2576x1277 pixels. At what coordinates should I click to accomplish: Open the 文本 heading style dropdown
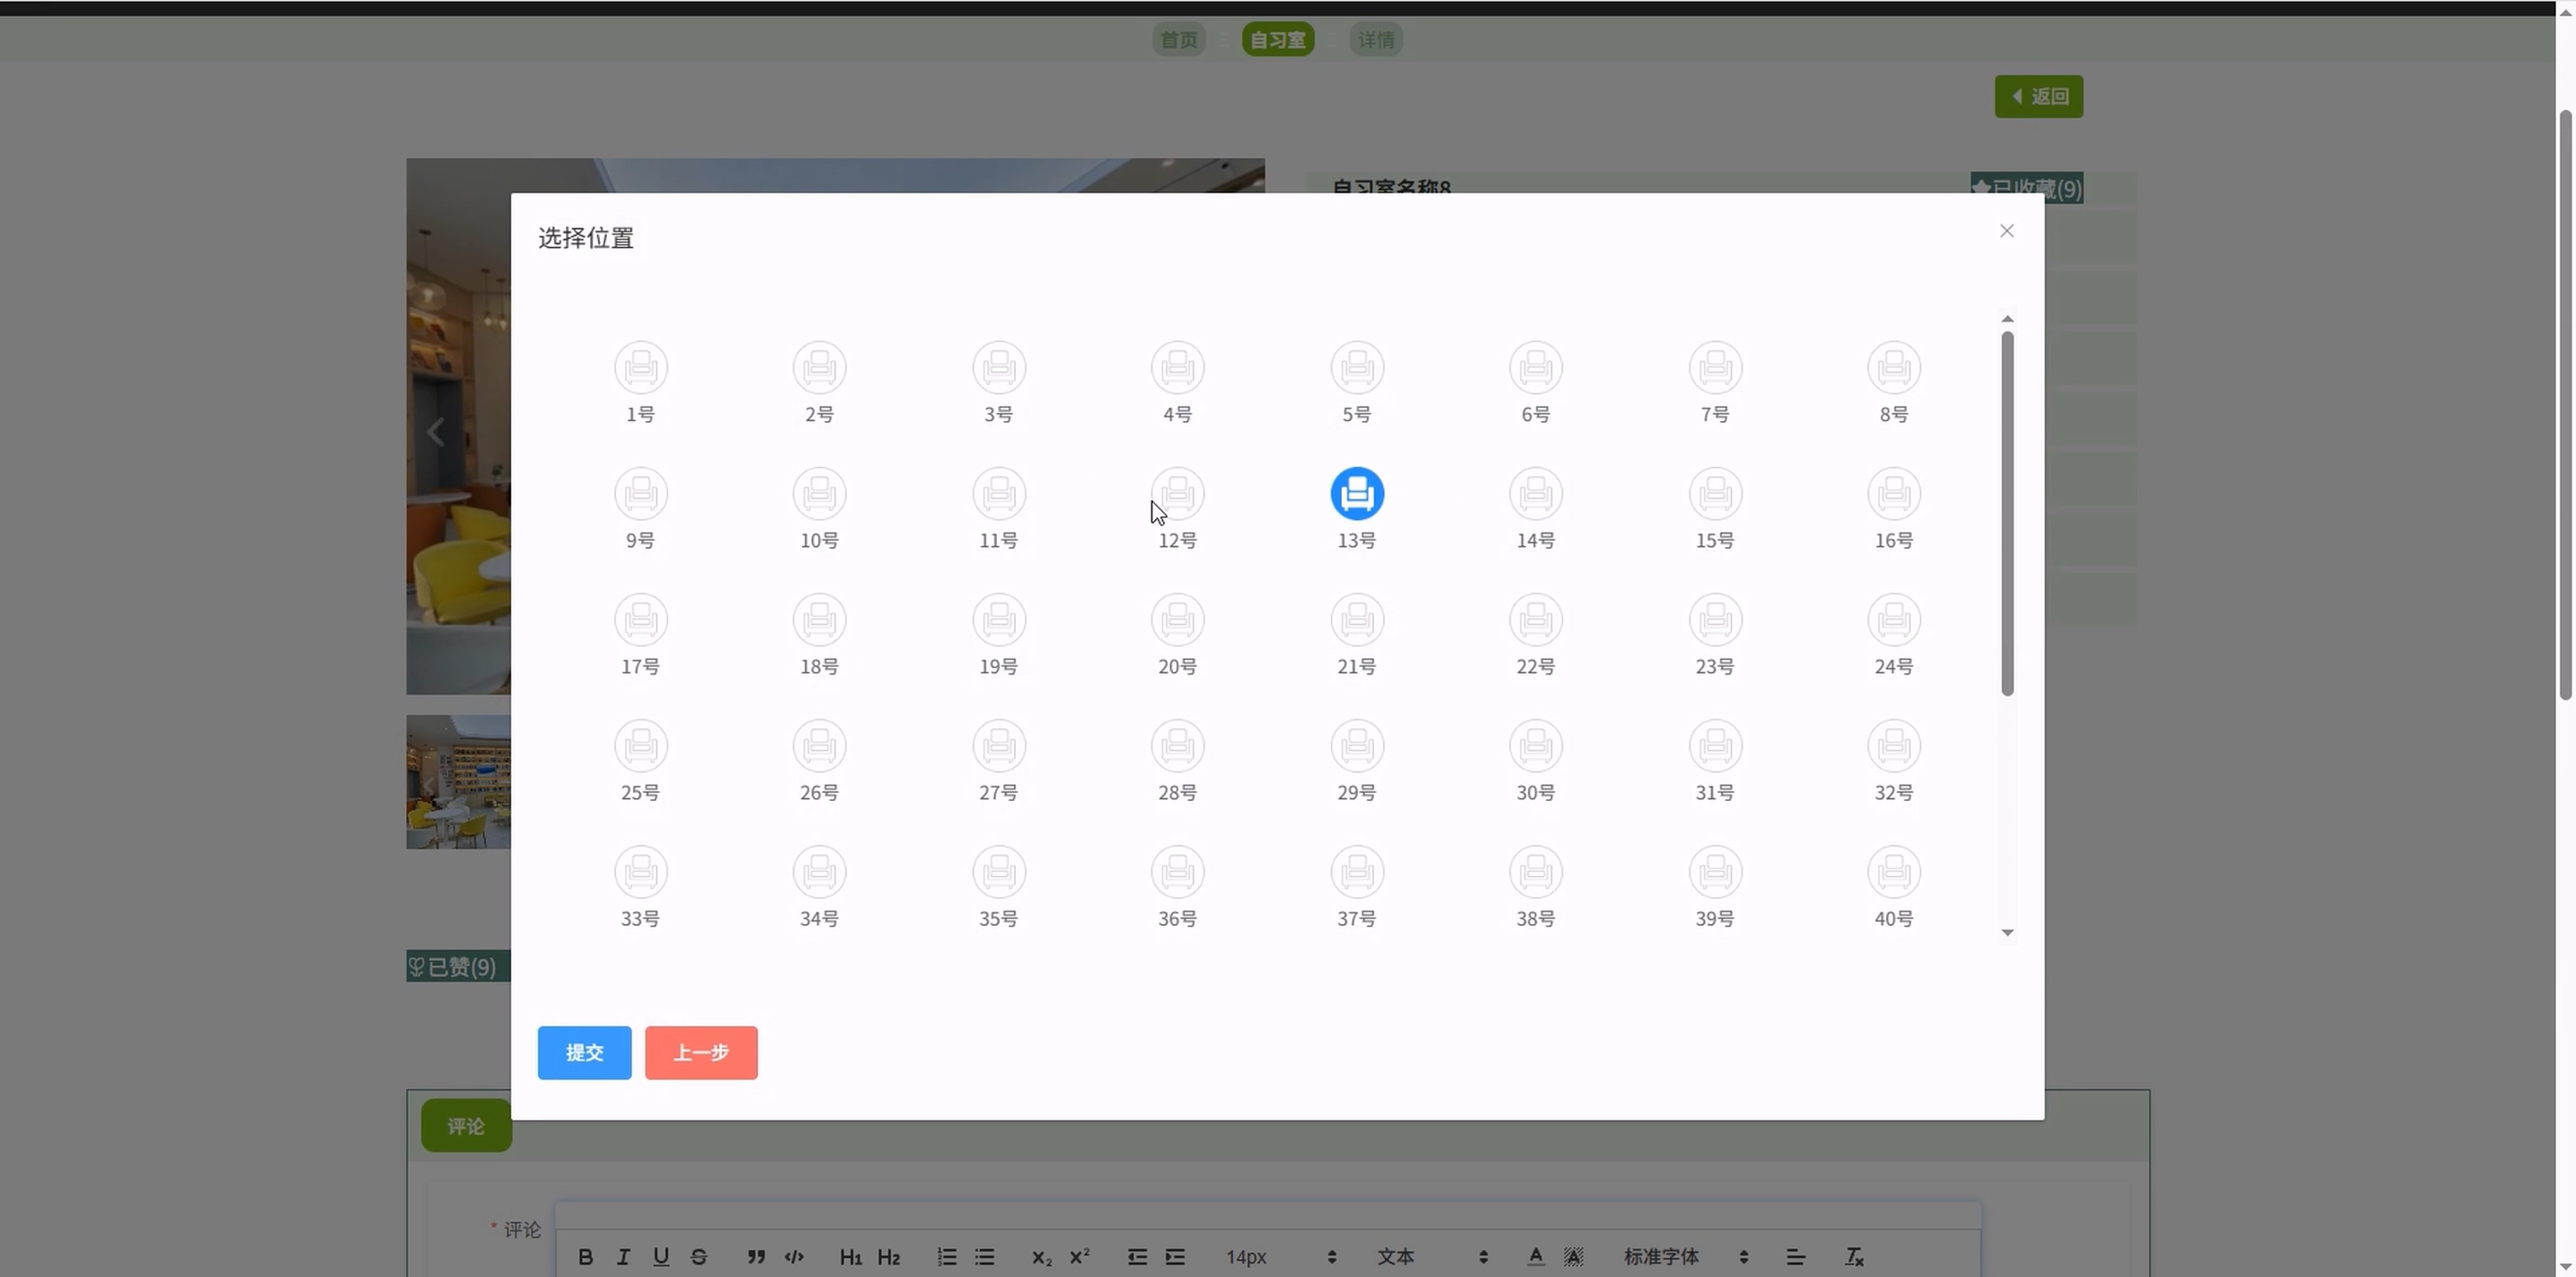coord(1430,1257)
